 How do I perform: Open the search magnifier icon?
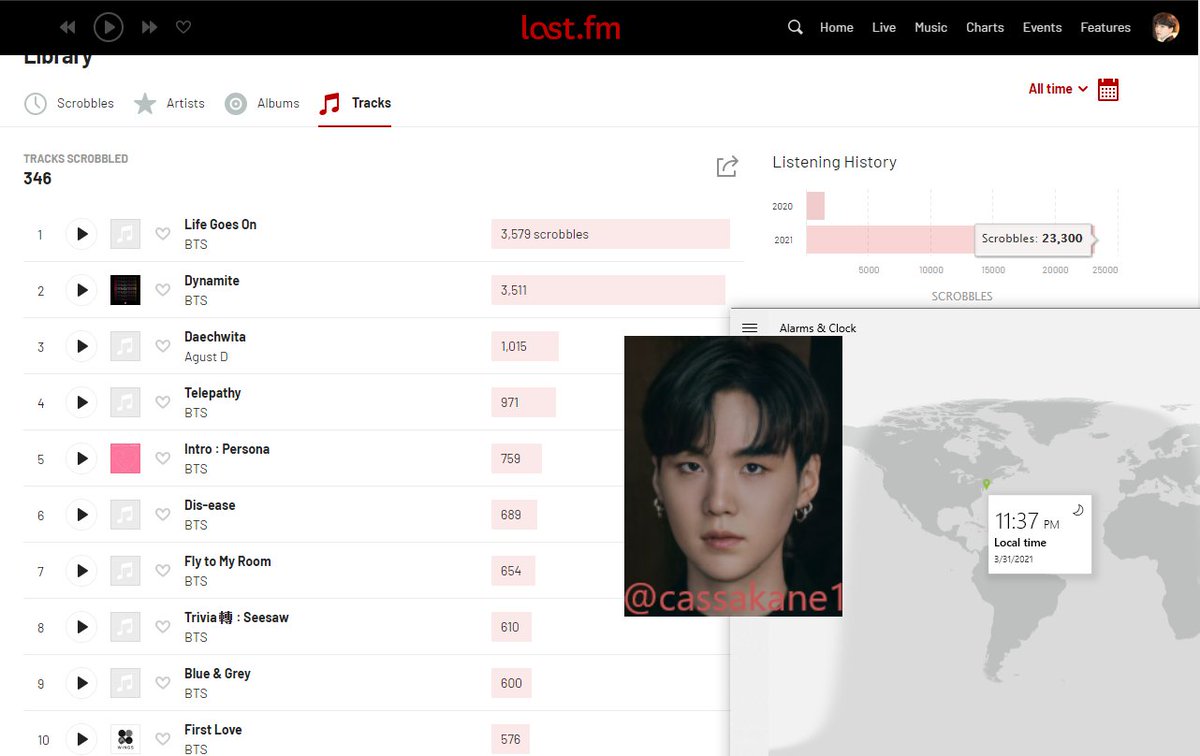pos(795,27)
